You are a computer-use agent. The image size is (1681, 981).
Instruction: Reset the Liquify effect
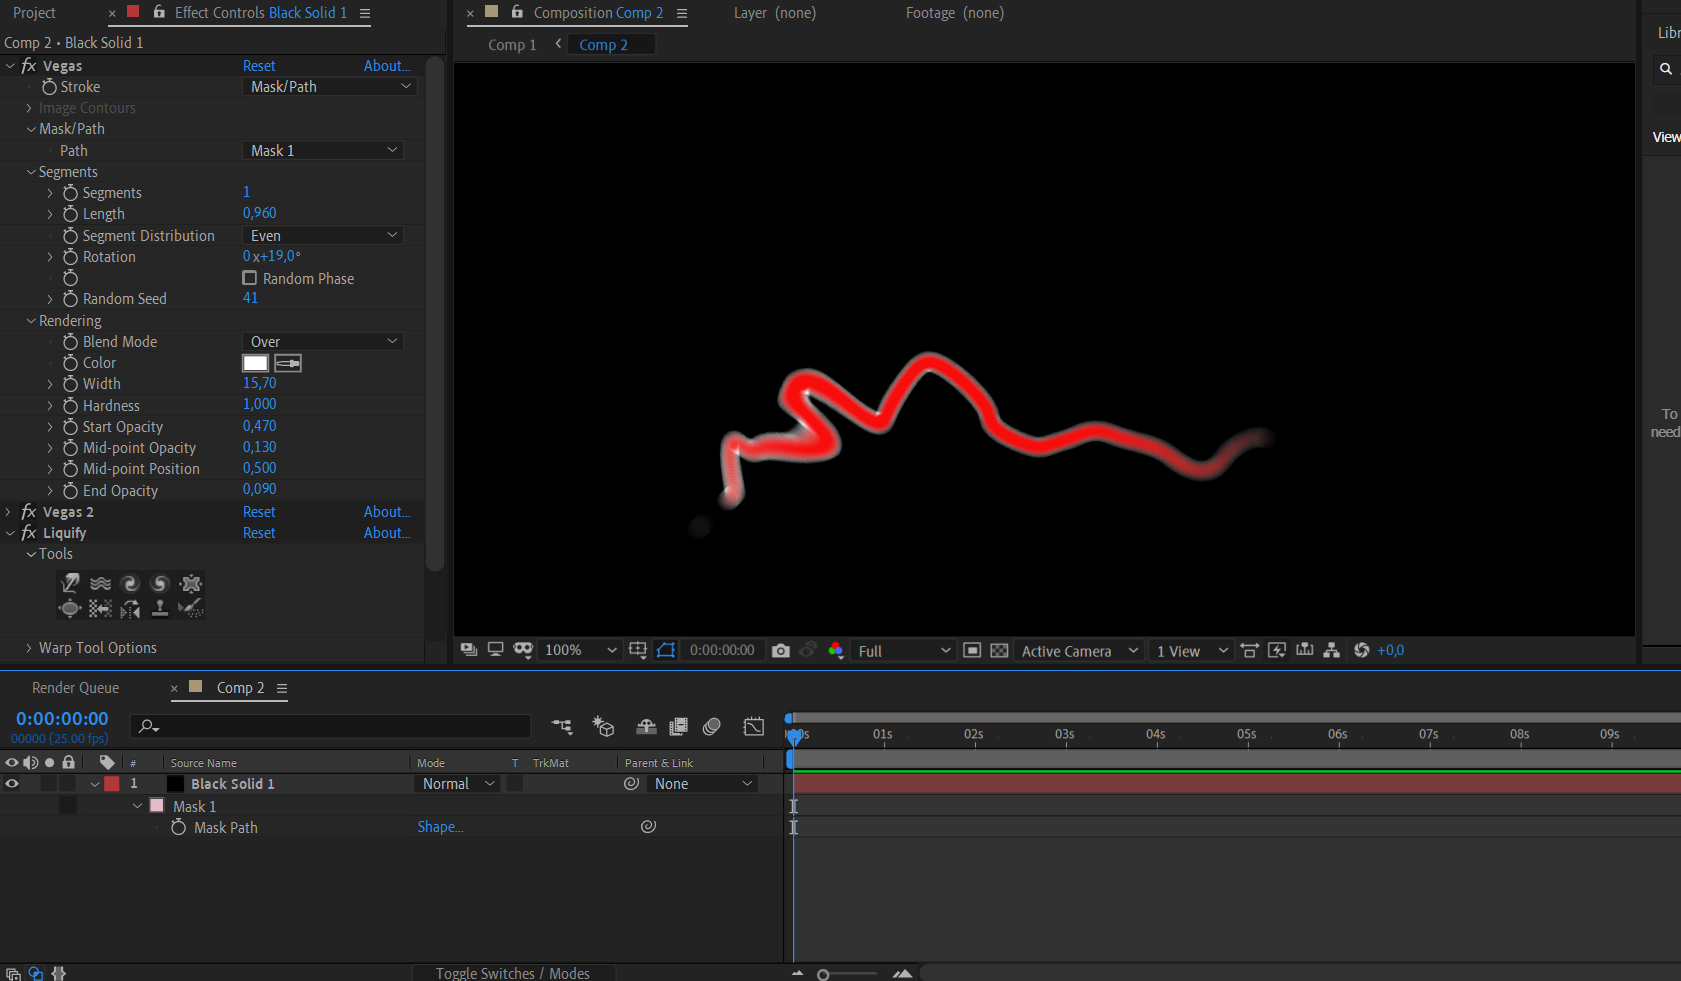[x=259, y=533]
